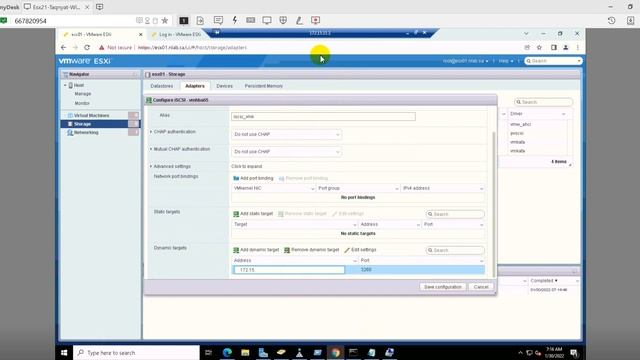Collapse Host tree node in Navigator
Screen dimensions: 640x360
pos(65,85)
